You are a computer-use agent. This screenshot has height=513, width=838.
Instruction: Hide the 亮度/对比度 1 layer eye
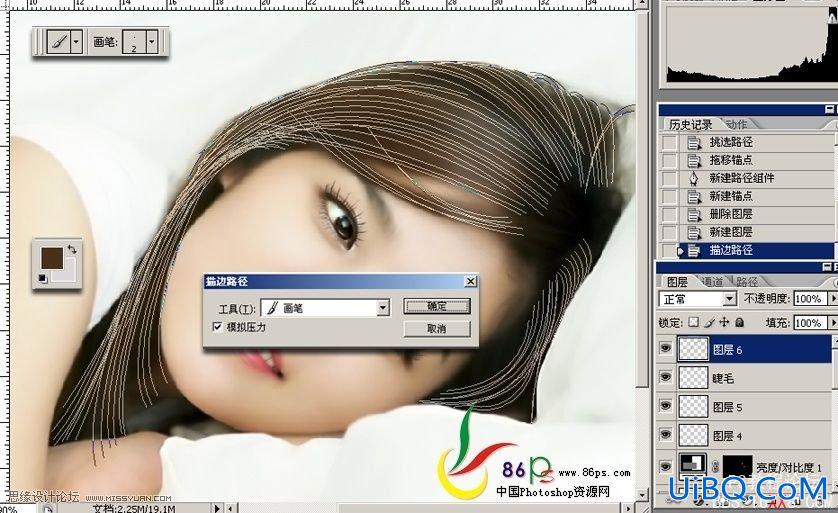pyautogui.click(x=665, y=466)
